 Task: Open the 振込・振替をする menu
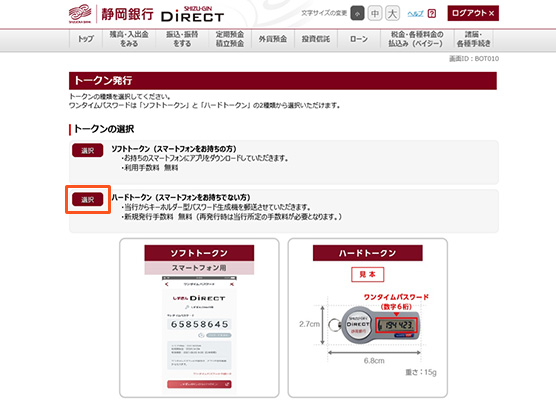click(x=182, y=39)
